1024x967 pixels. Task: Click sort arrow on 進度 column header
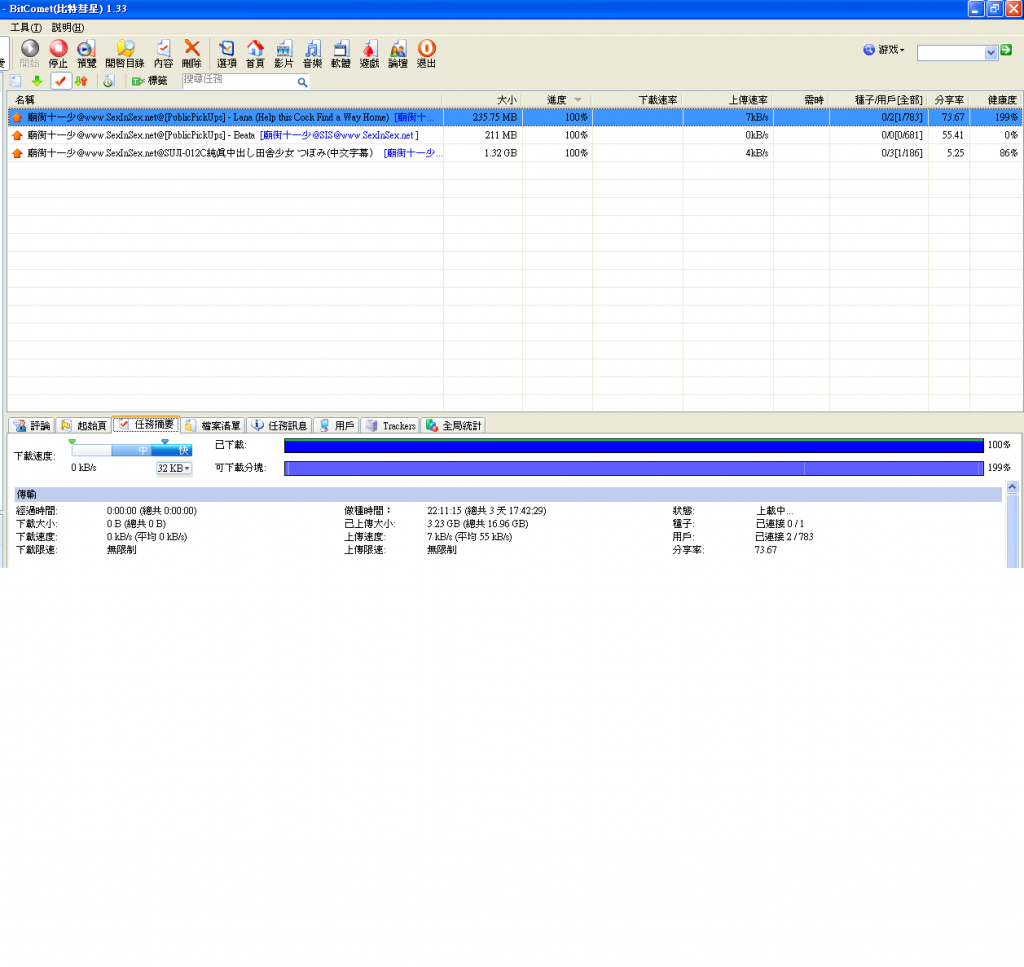[x=578, y=100]
